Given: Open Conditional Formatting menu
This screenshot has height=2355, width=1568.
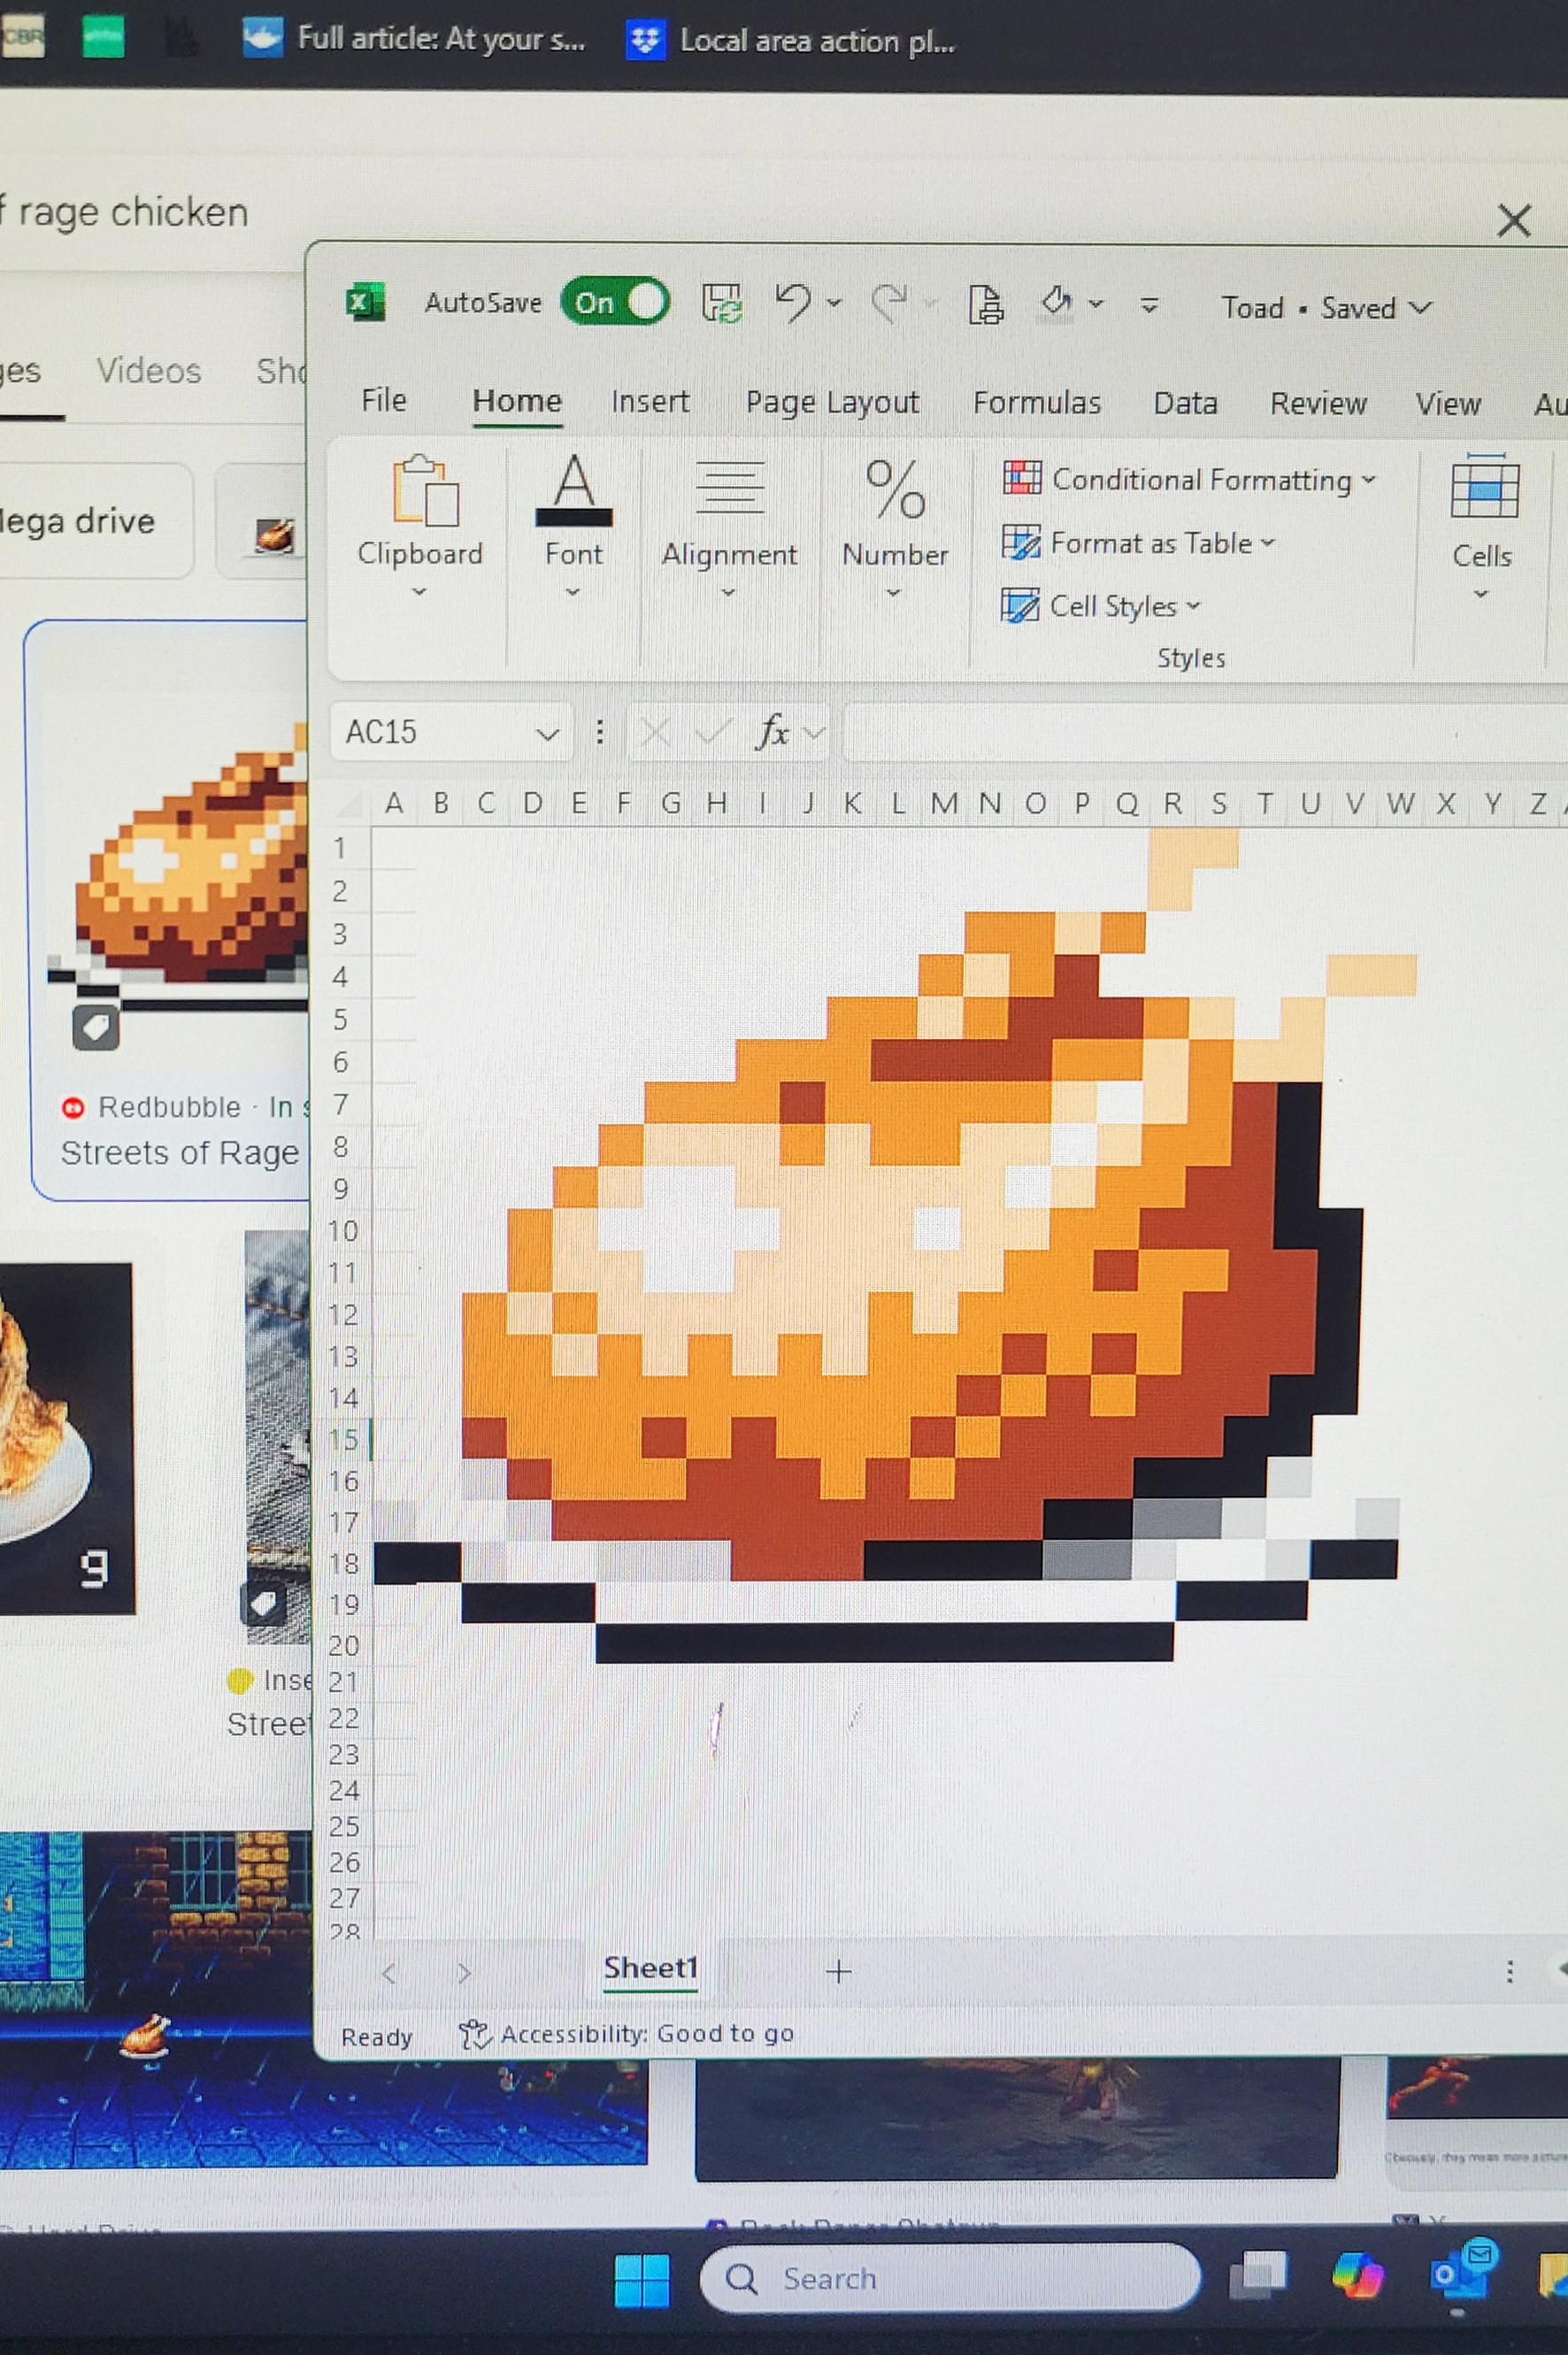Looking at the screenshot, I should pos(1189,479).
